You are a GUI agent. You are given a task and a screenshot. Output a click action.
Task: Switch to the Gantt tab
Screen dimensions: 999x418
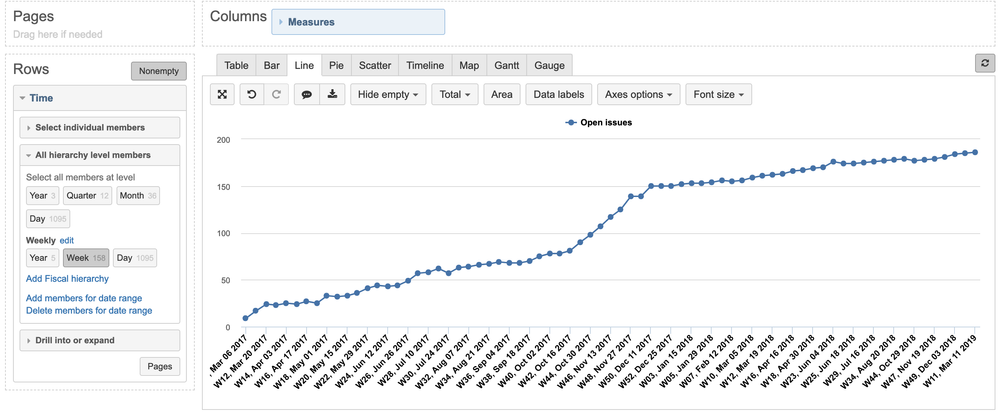[x=506, y=66]
